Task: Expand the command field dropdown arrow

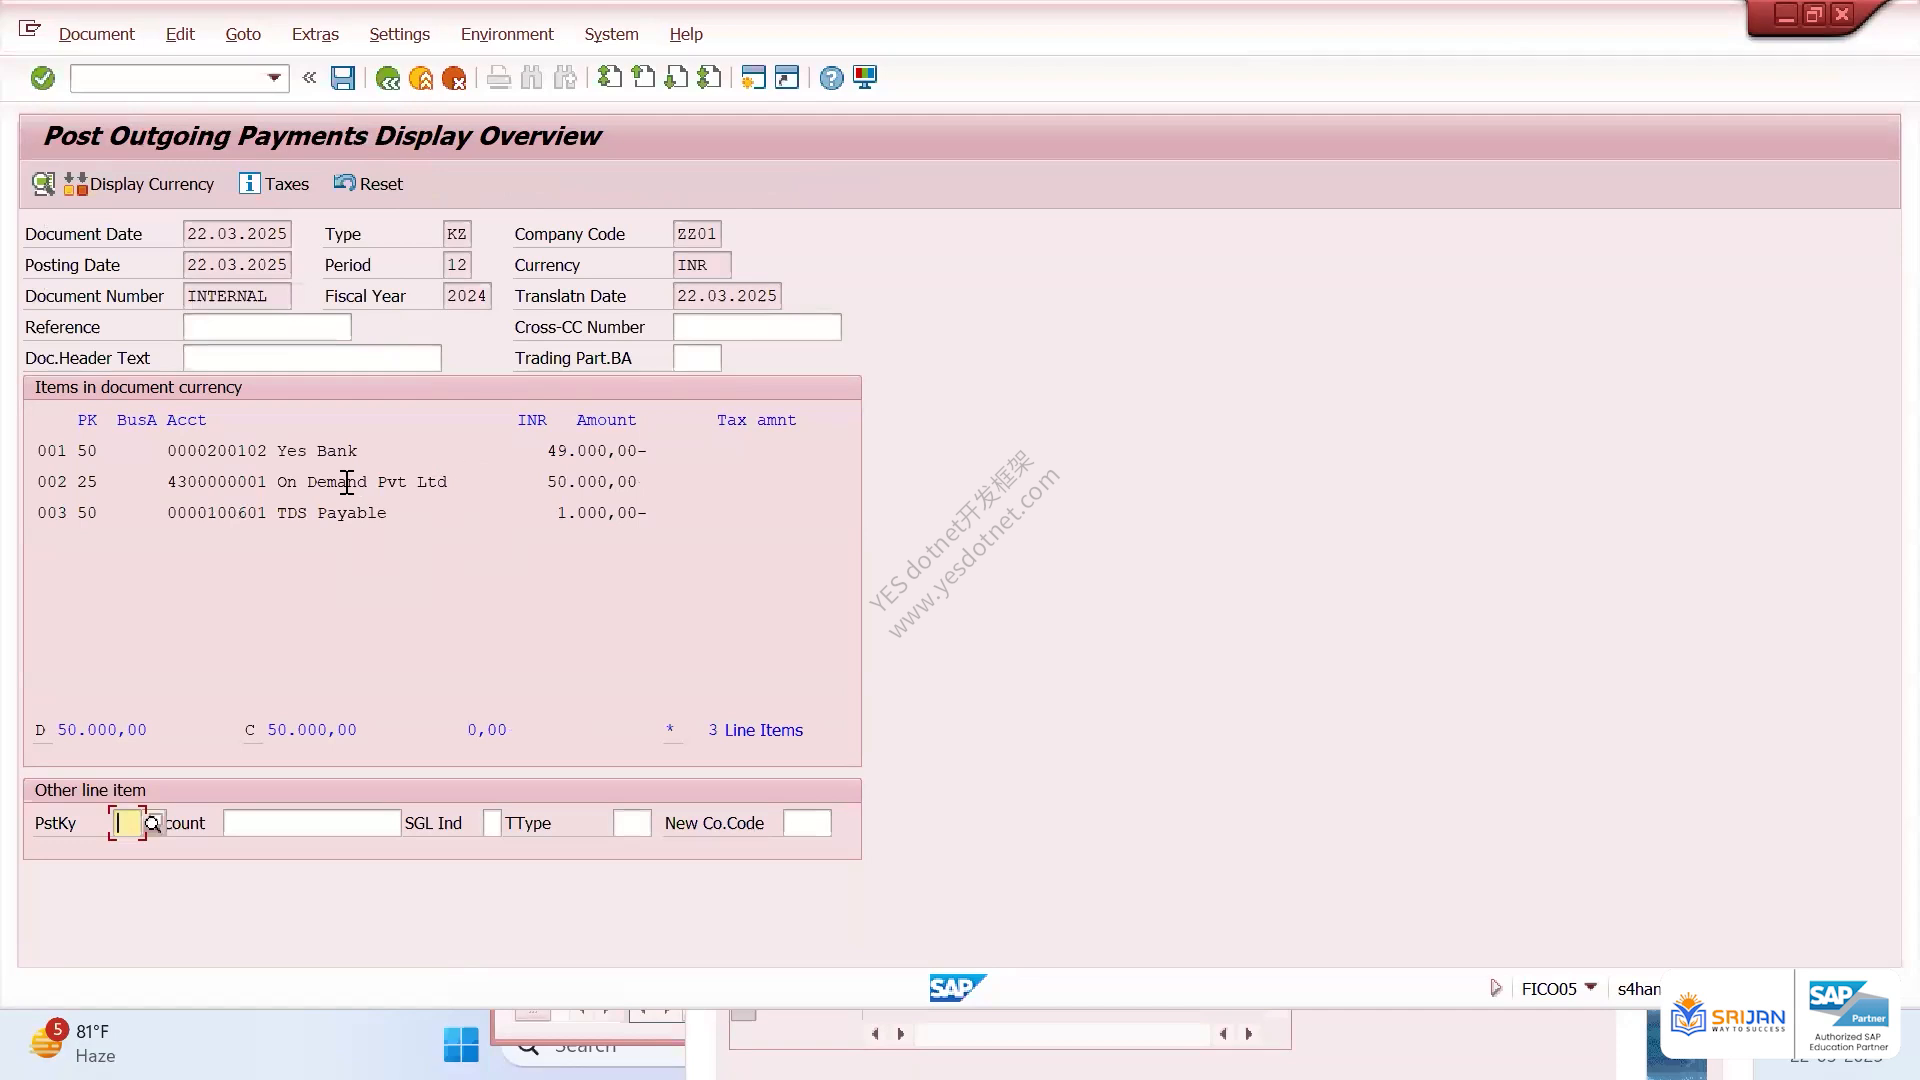Action: (x=273, y=78)
